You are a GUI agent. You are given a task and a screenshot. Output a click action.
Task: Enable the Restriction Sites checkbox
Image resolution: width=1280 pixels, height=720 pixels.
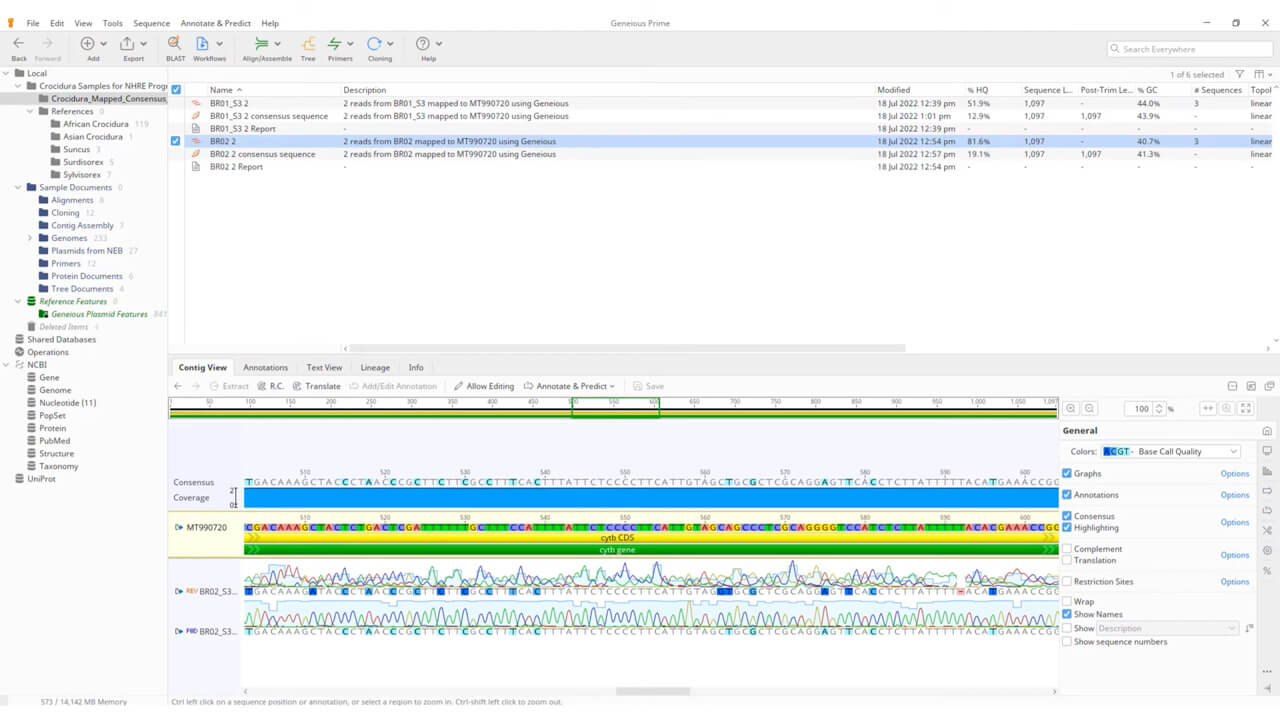click(1067, 581)
